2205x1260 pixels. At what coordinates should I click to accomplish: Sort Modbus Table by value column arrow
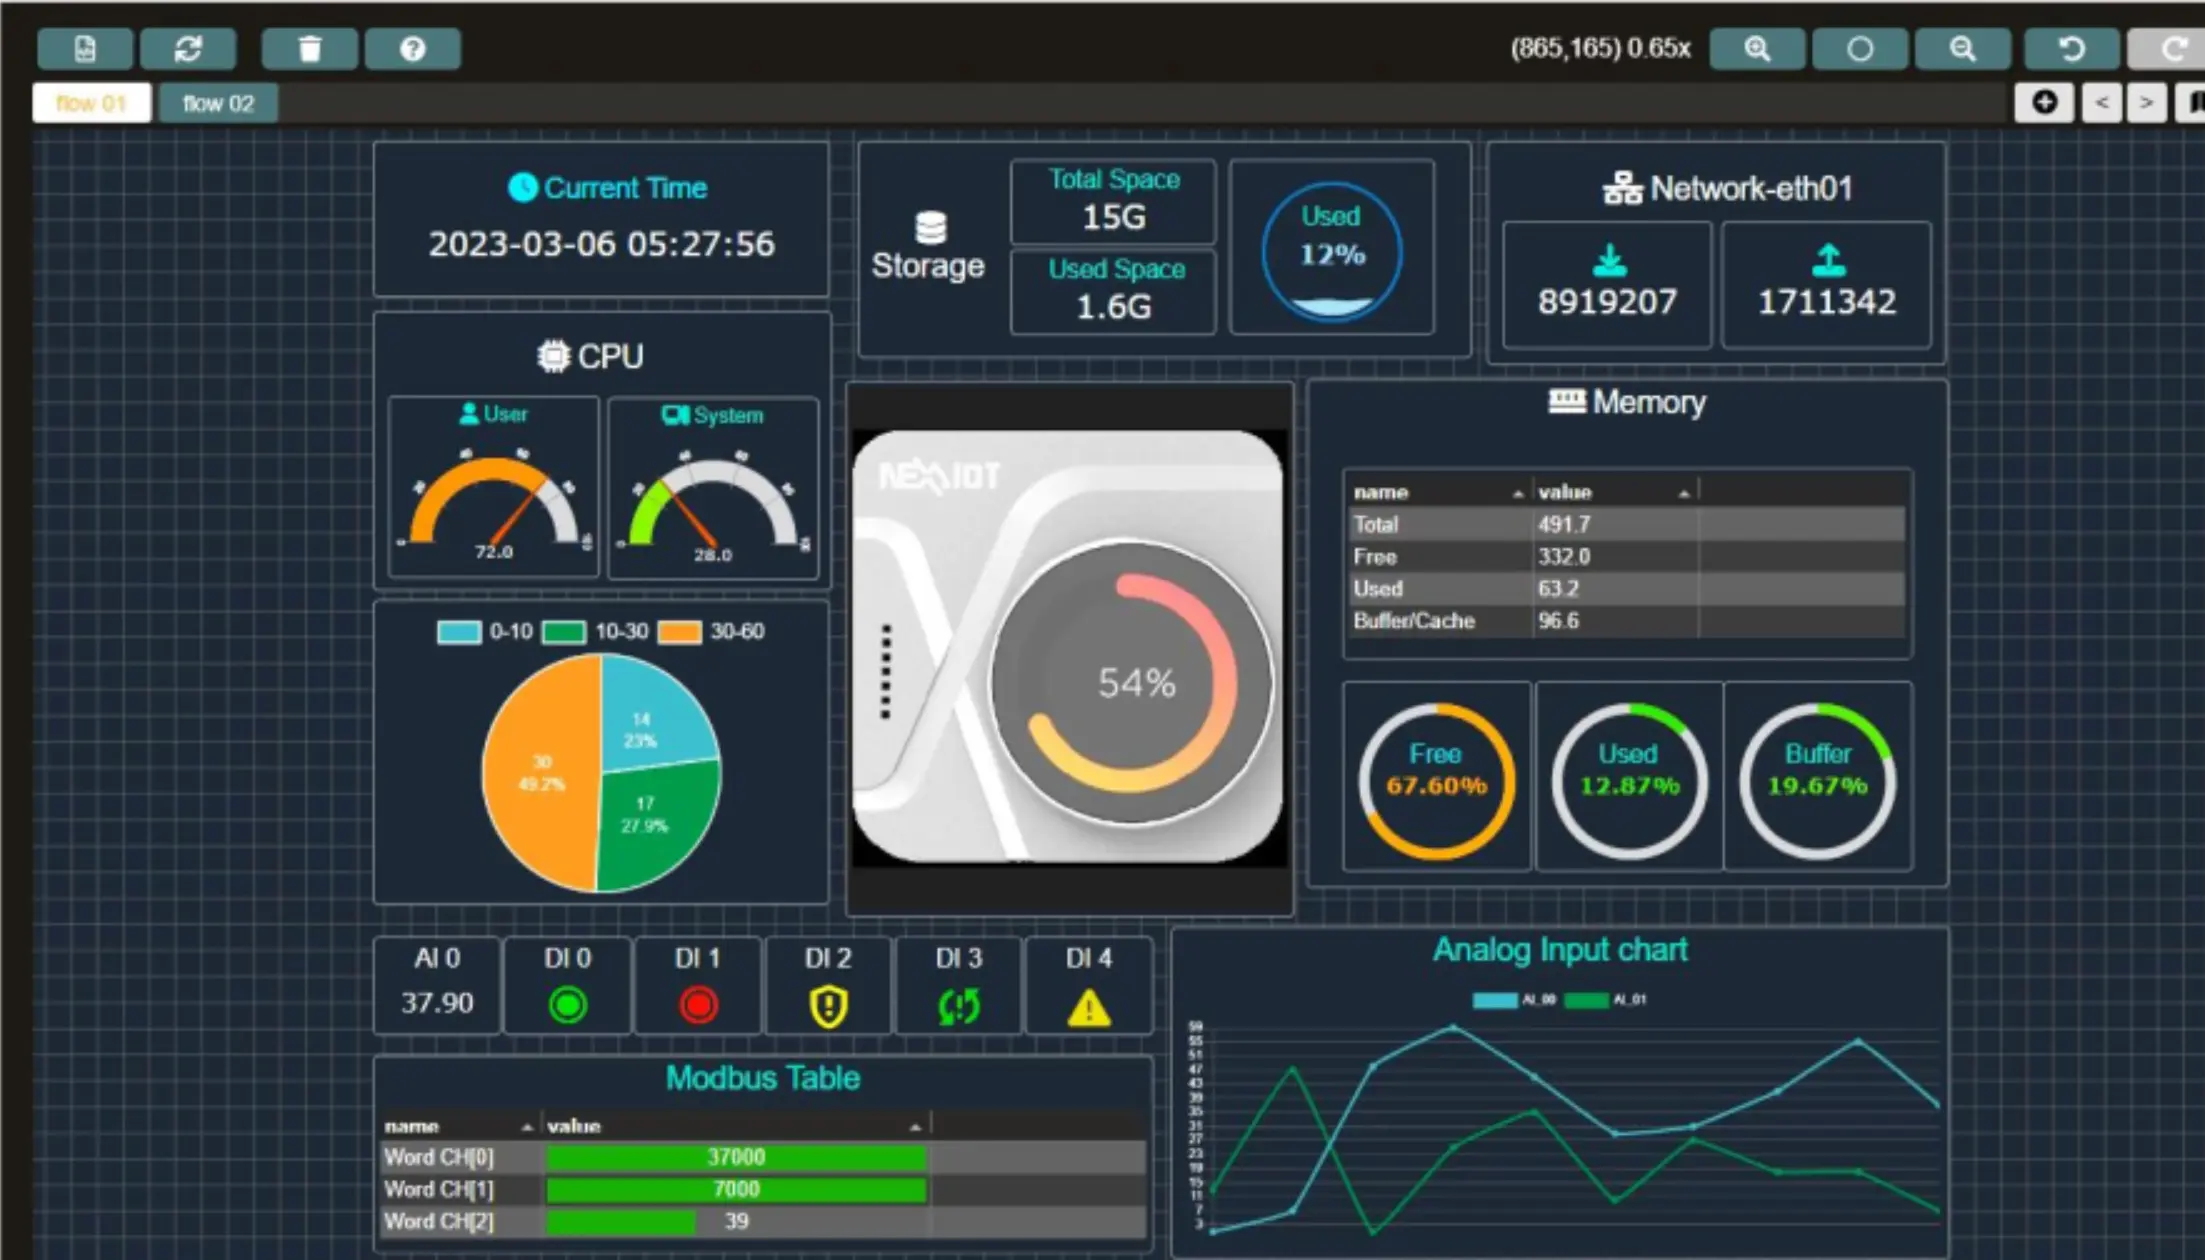coord(915,1127)
